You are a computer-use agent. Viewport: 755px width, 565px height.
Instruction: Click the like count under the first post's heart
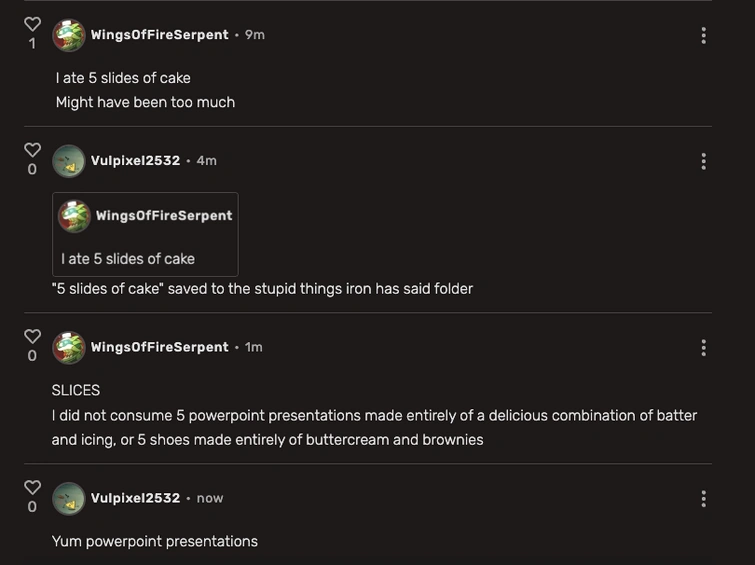click(32, 44)
